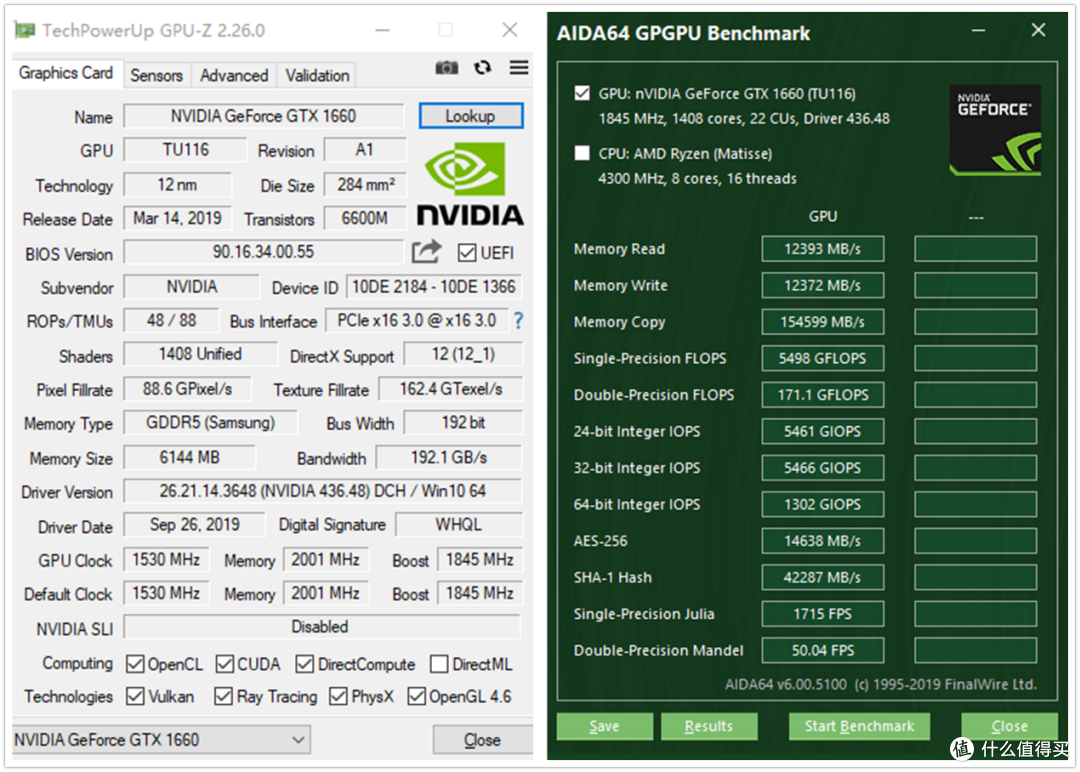The height and width of the screenshot is (772, 1080).
Task: Click the Single-Precision Julia 1715 FPS value
Action: click(822, 614)
